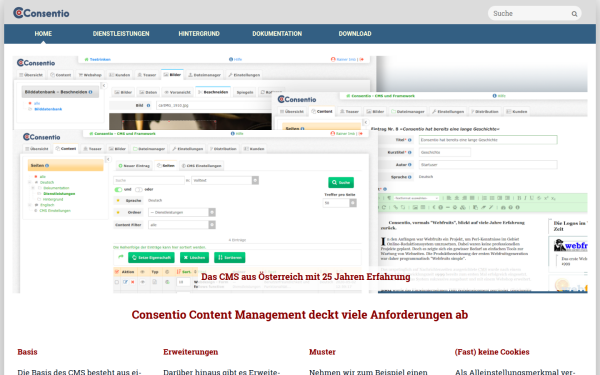The image size is (600, 375).
Task: Select the bold Dienstleistungen folder in the tree
Action: point(59,194)
